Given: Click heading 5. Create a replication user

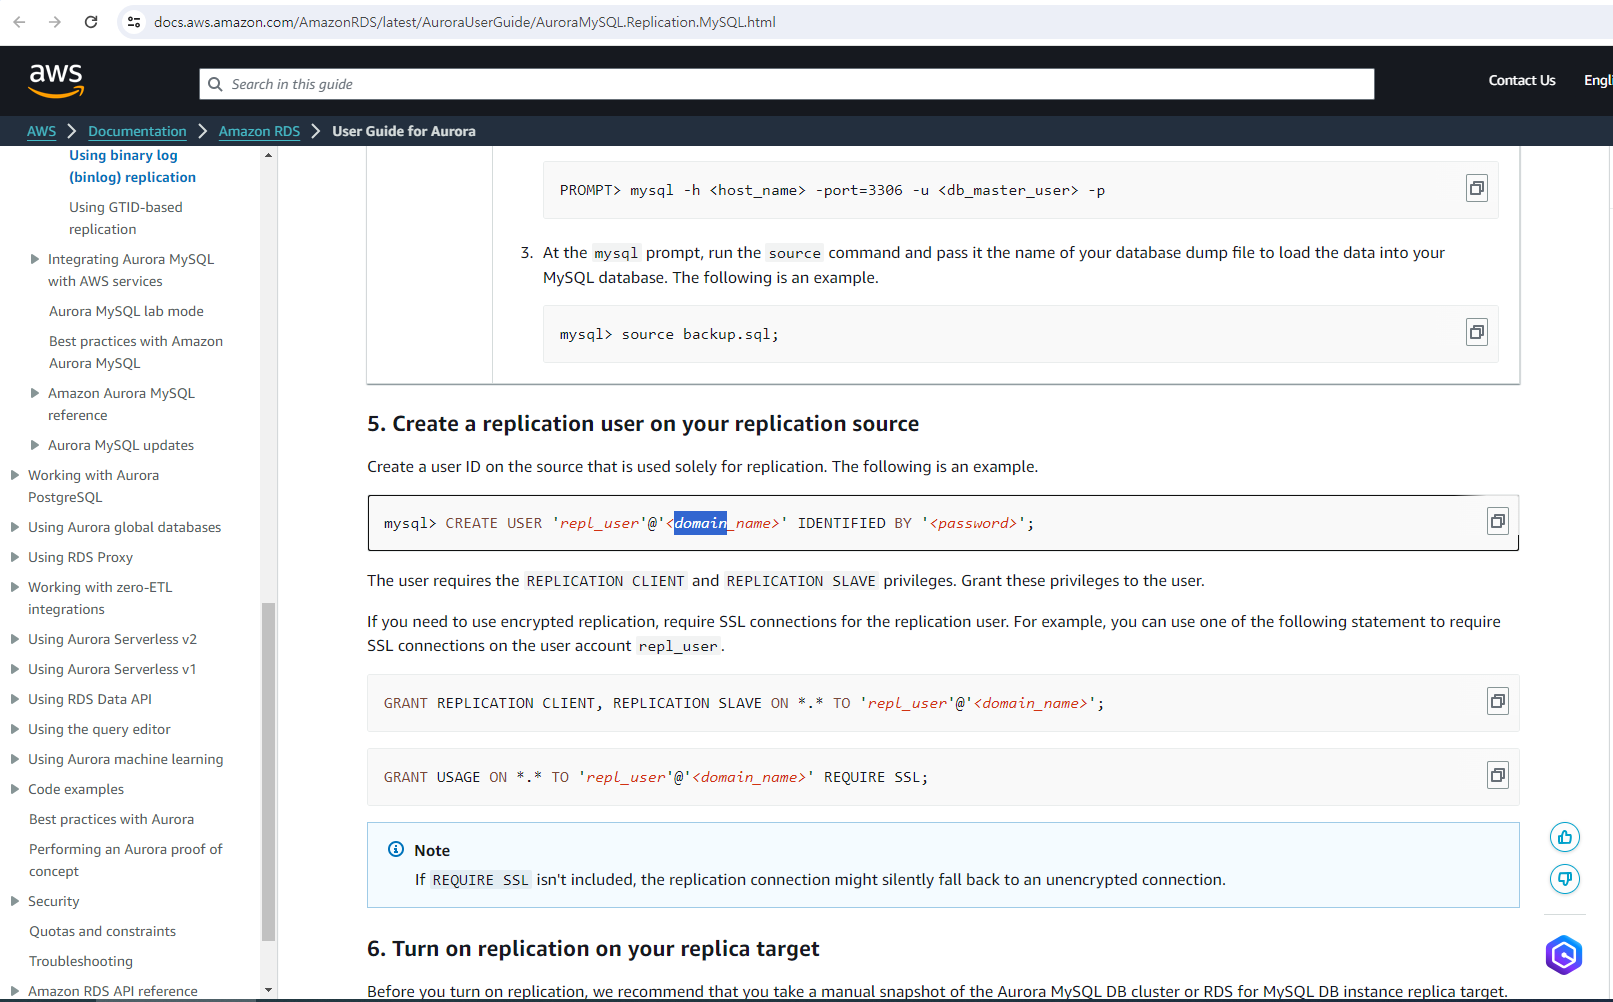Looking at the screenshot, I should (643, 424).
